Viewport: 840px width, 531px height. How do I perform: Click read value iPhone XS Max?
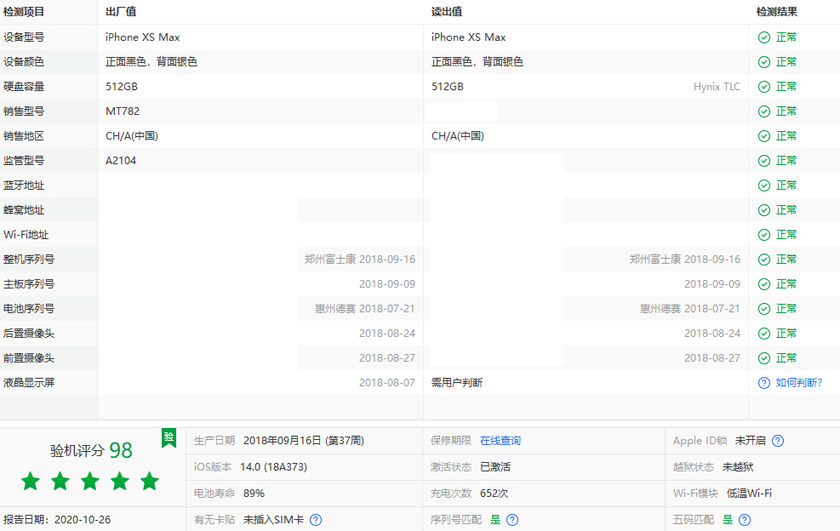click(468, 37)
